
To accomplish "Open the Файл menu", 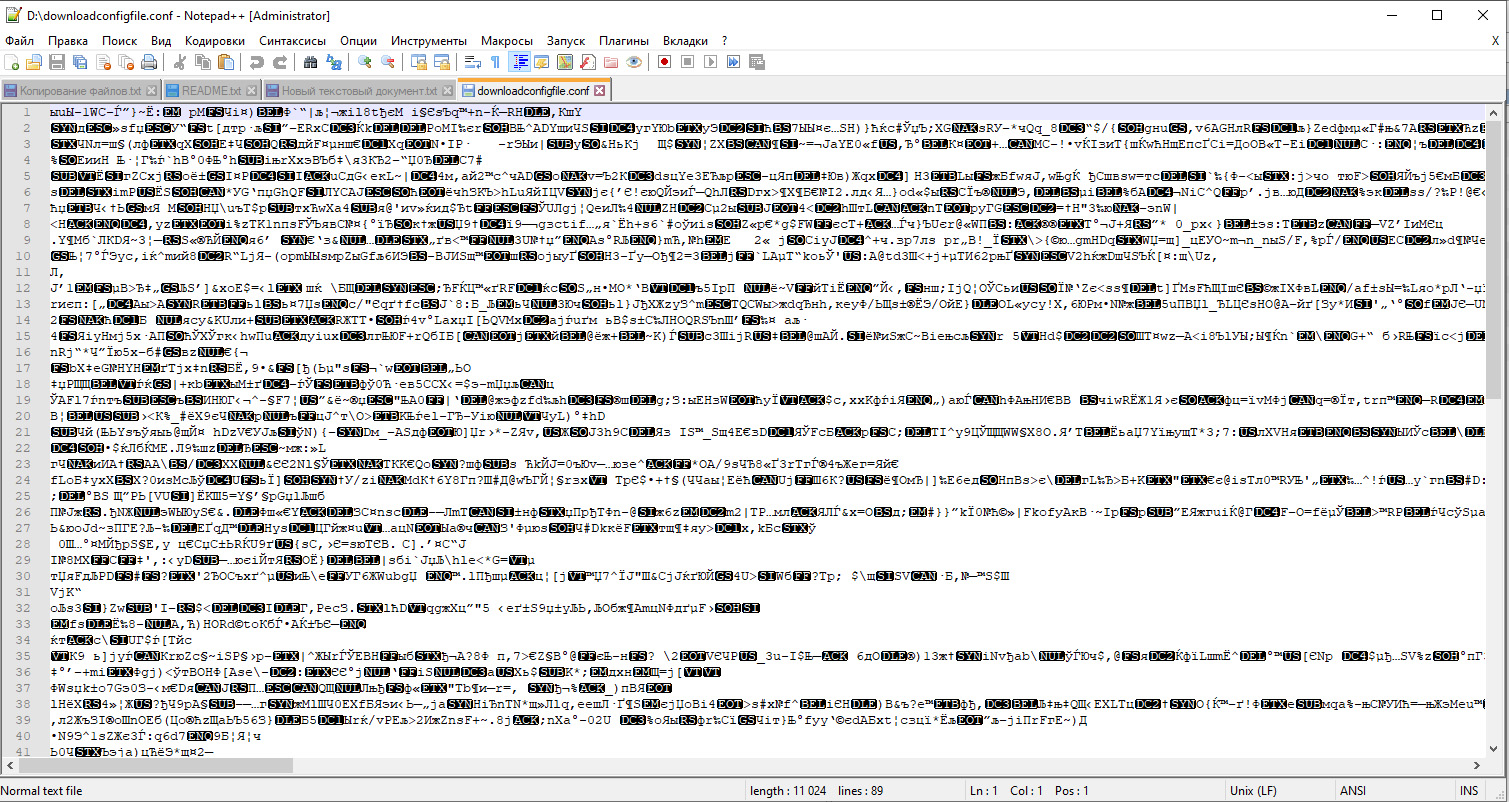I will coord(20,41).
